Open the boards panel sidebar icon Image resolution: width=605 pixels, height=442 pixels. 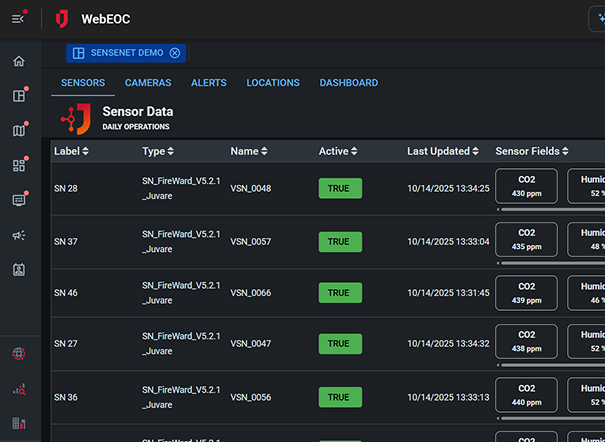(18, 96)
